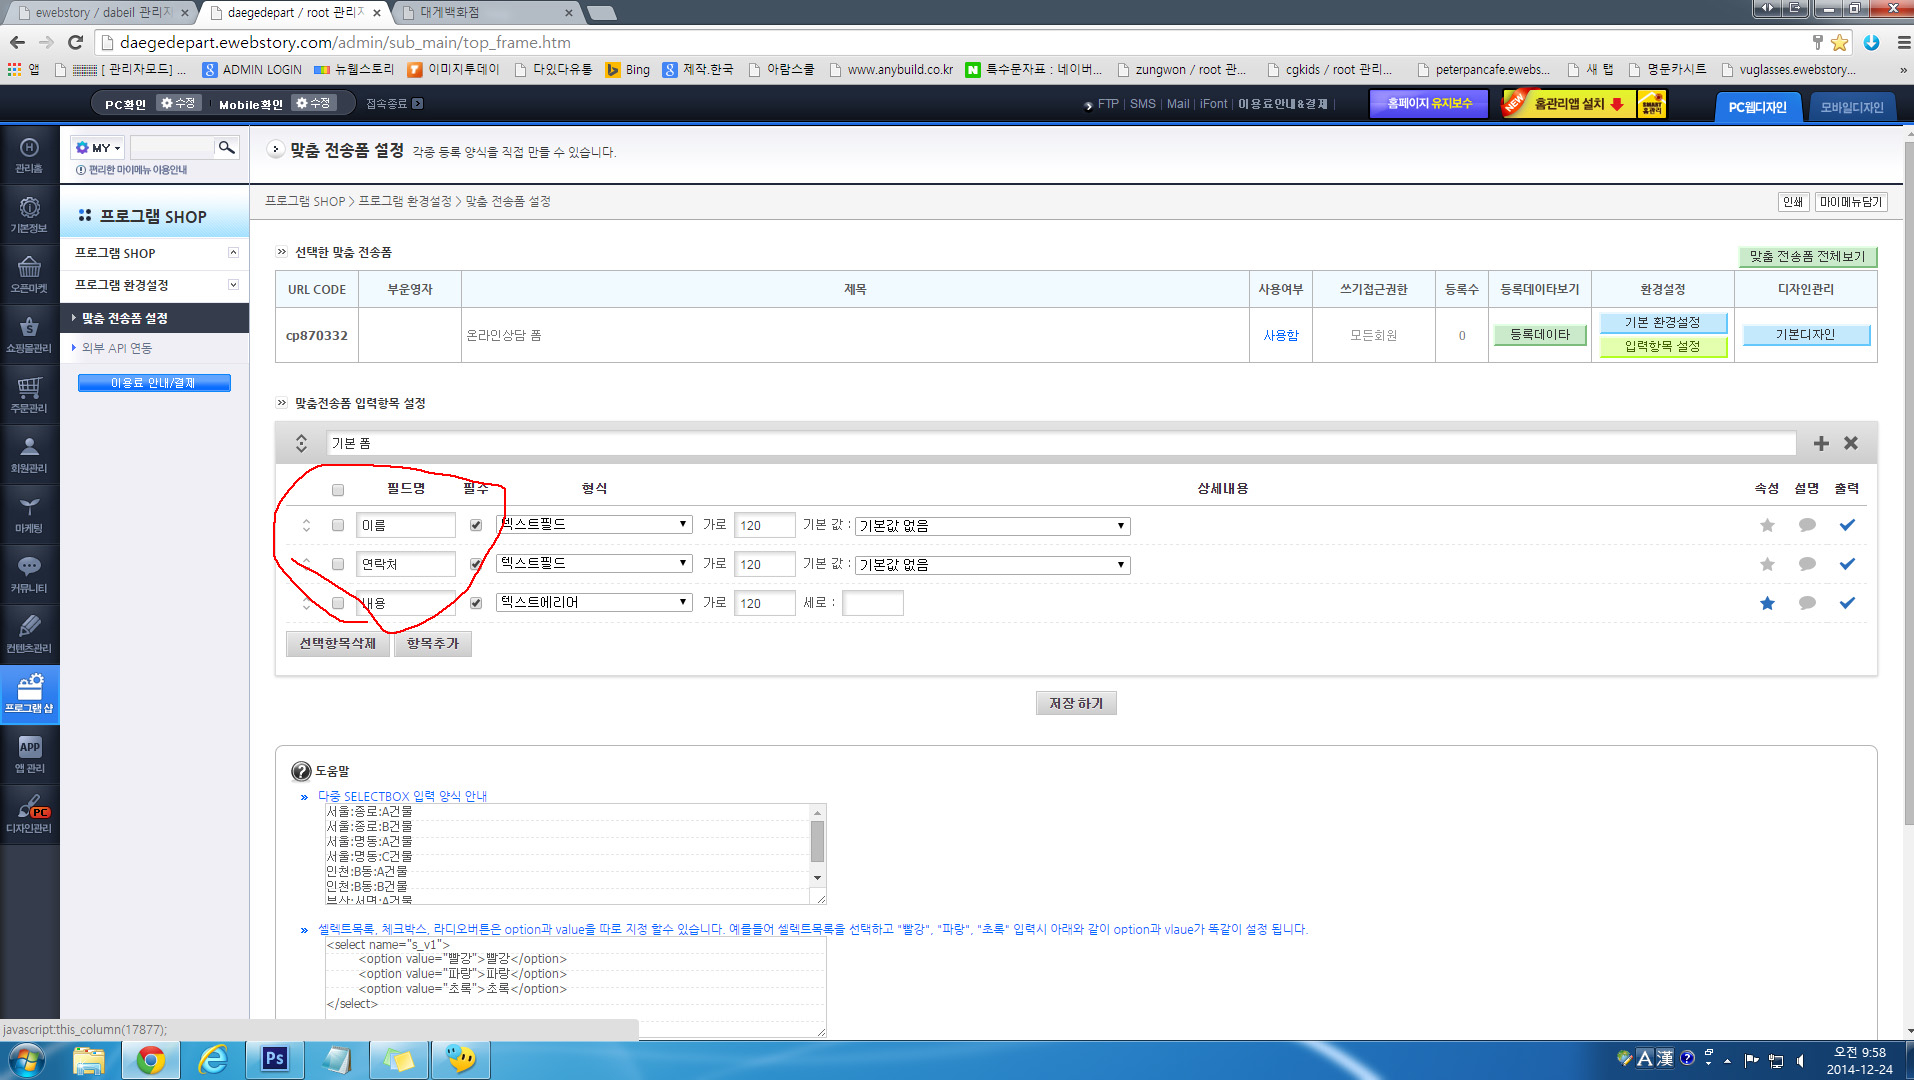Click the star attribute icon in 이름 row
Viewport: 1914px width, 1080px height.
[x=1767, y=525]
